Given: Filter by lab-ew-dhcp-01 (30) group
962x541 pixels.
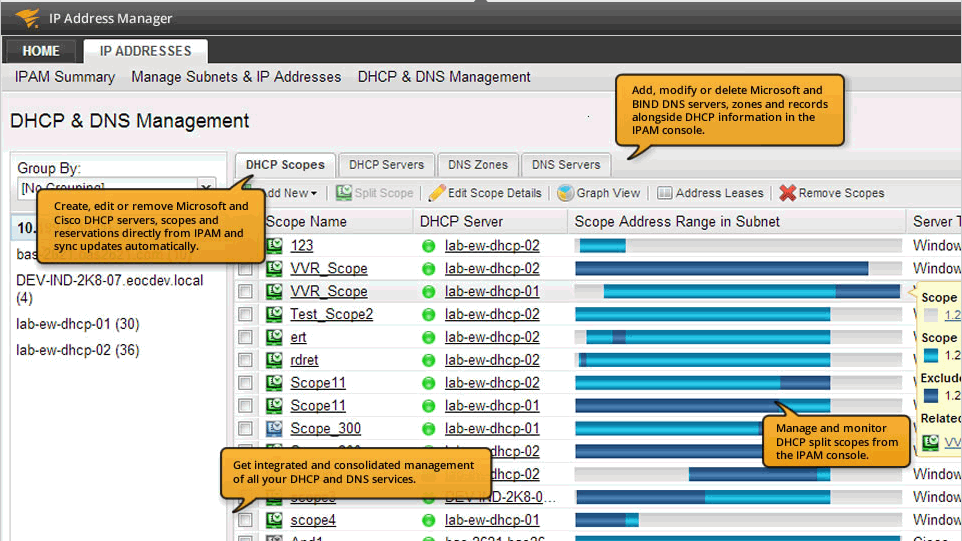Looking at the screenshot, I should tap(78, 324).
